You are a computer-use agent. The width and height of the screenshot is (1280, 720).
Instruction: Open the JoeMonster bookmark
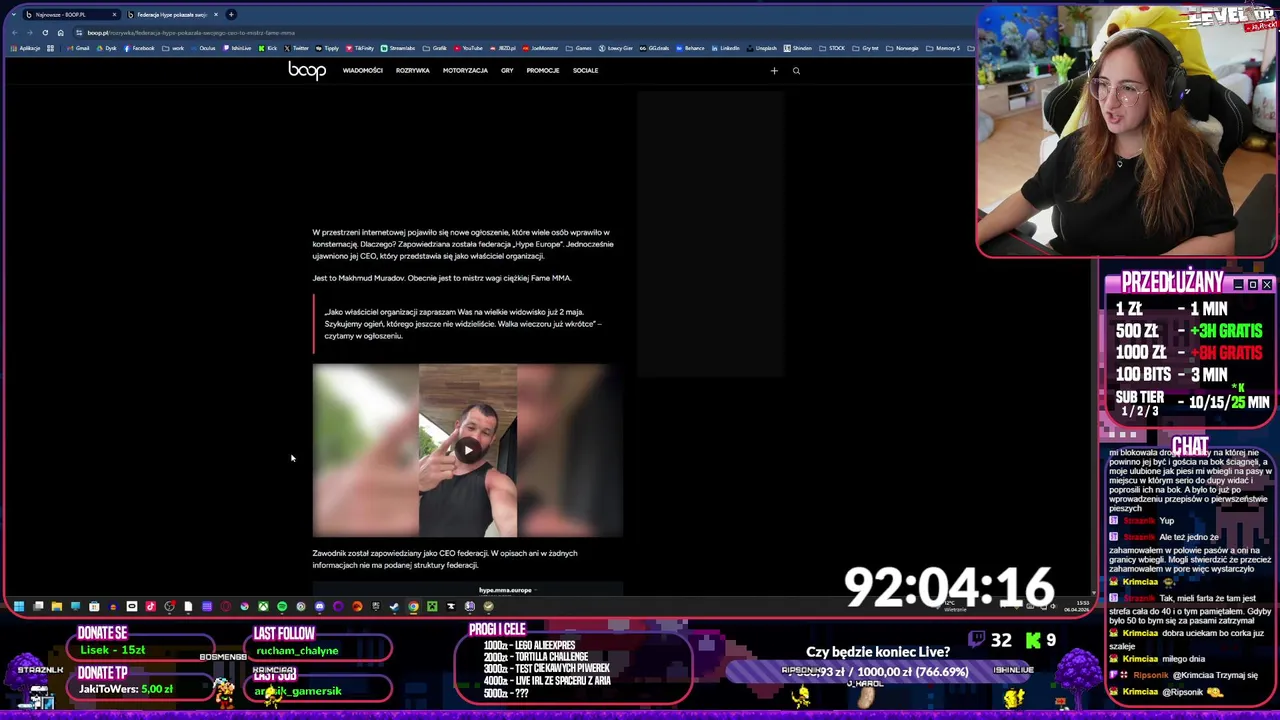pos(540,48)
